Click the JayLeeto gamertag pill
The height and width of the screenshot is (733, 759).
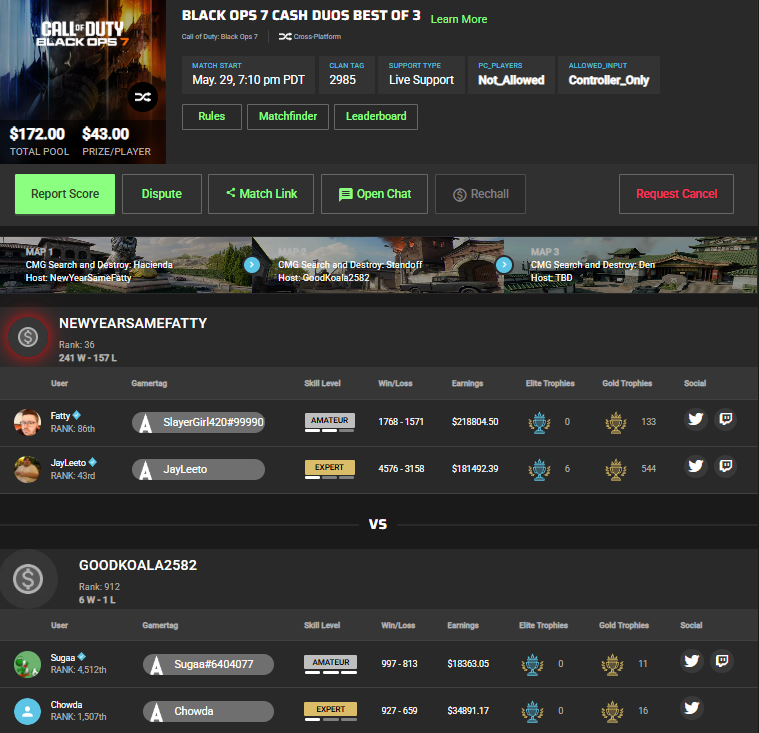point(198,469)
